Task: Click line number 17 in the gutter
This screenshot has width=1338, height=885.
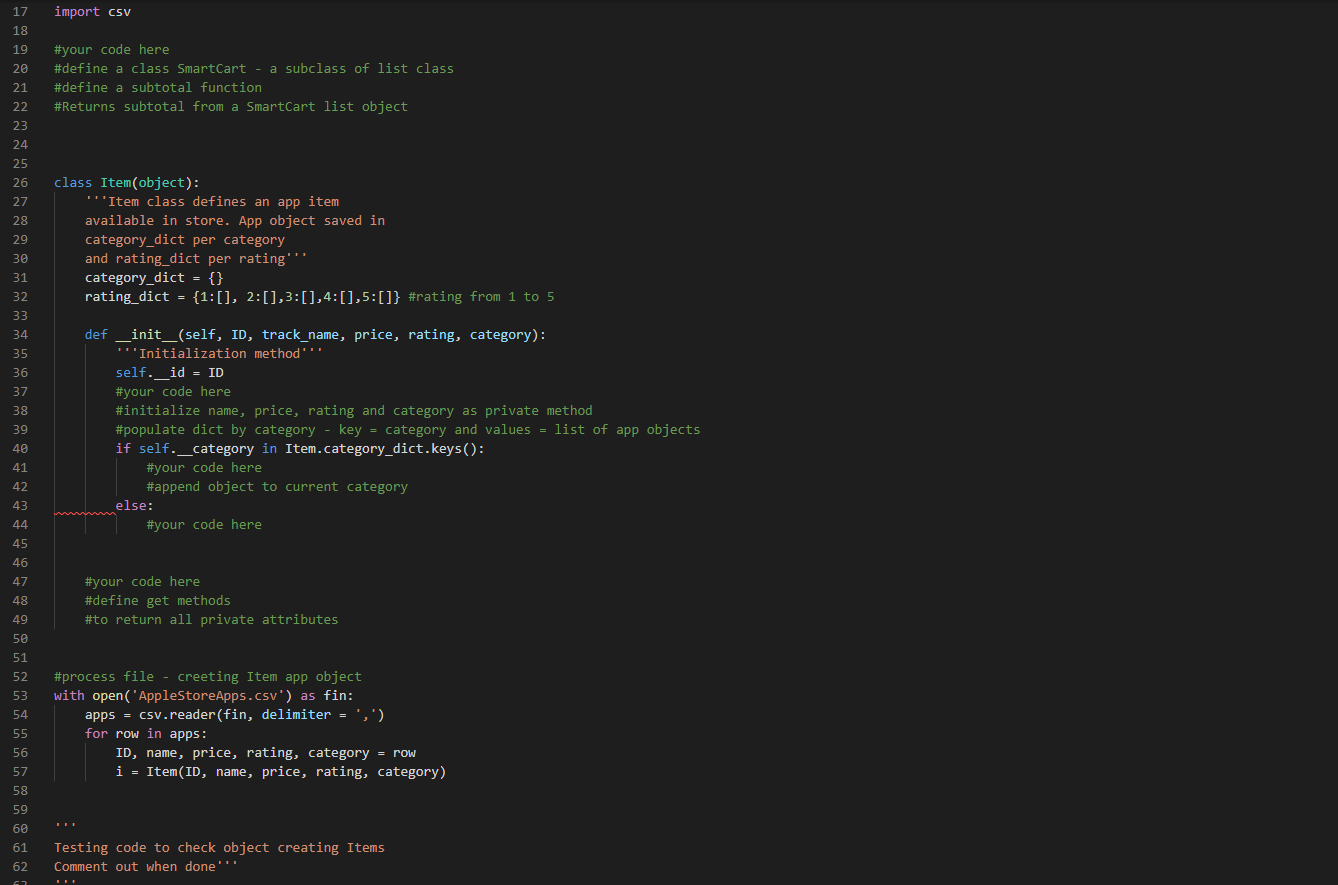Action: point(20,12)
